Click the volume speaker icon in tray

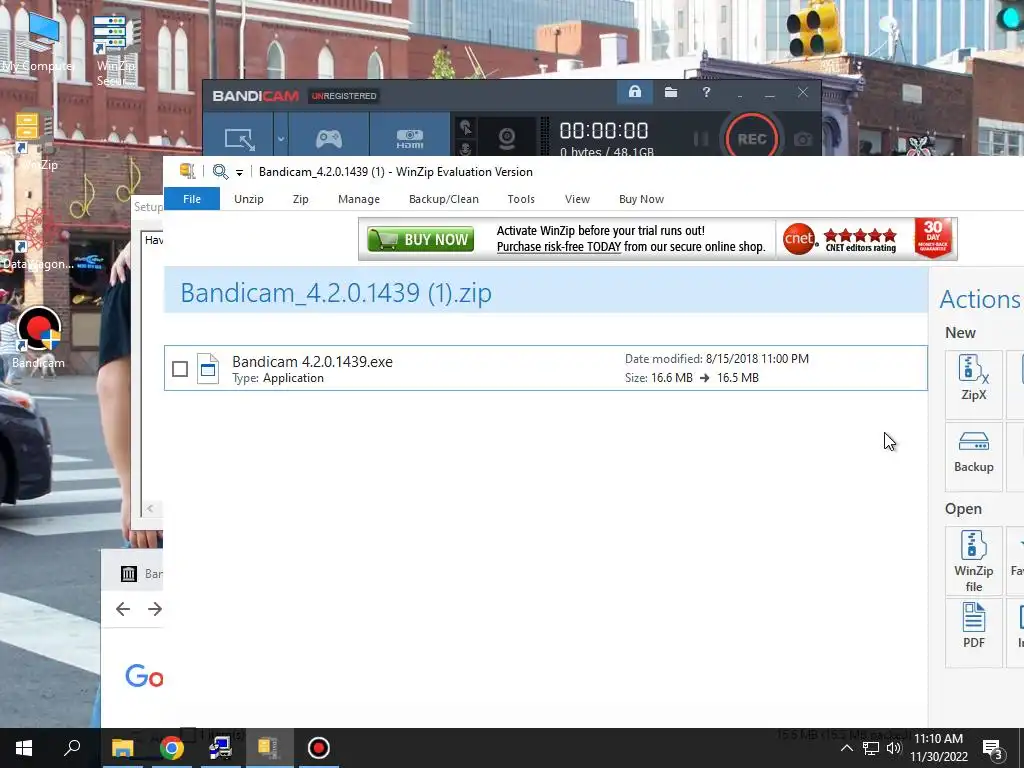[x=894, y=748]
